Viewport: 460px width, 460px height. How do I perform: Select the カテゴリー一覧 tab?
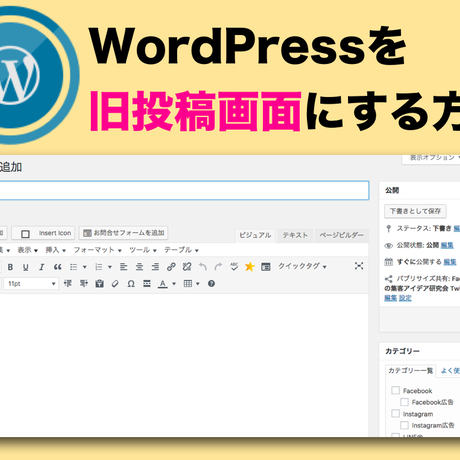[x=410, y=371]
